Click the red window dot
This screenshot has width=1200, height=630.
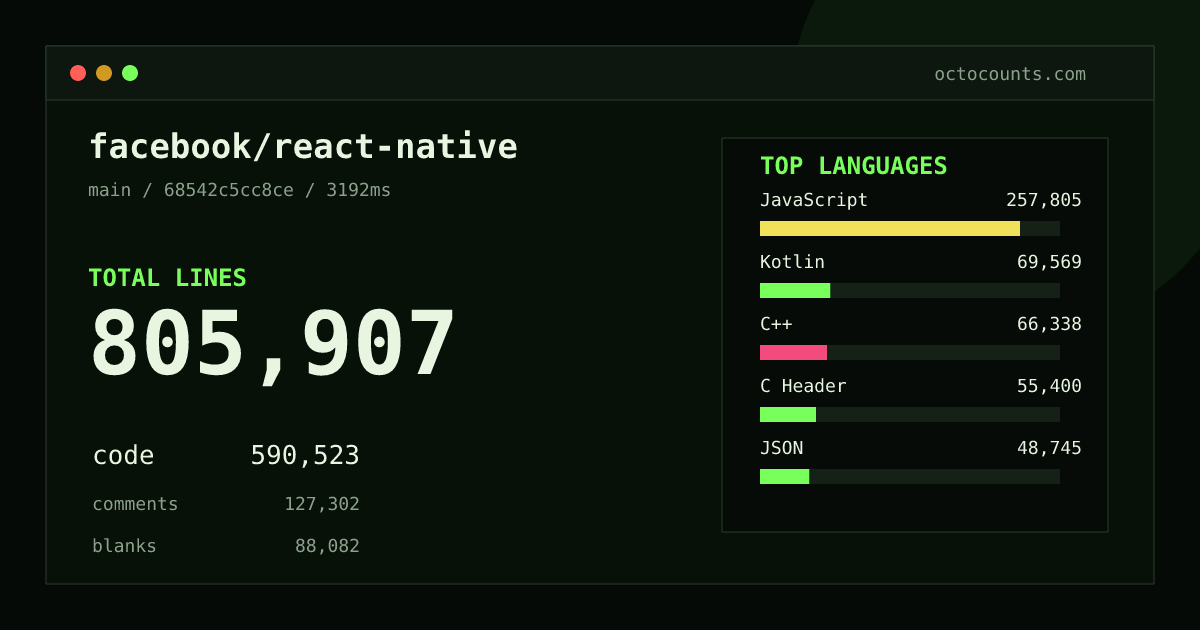[78, 73]
